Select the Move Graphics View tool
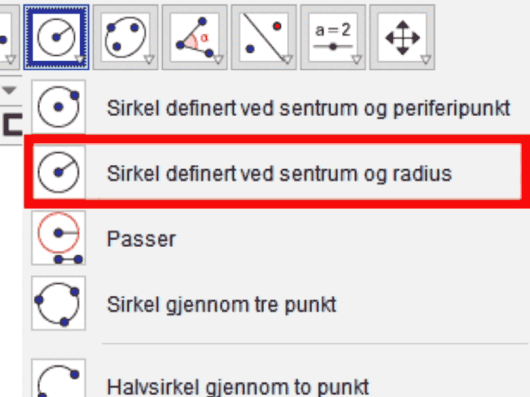 (402, 37)
